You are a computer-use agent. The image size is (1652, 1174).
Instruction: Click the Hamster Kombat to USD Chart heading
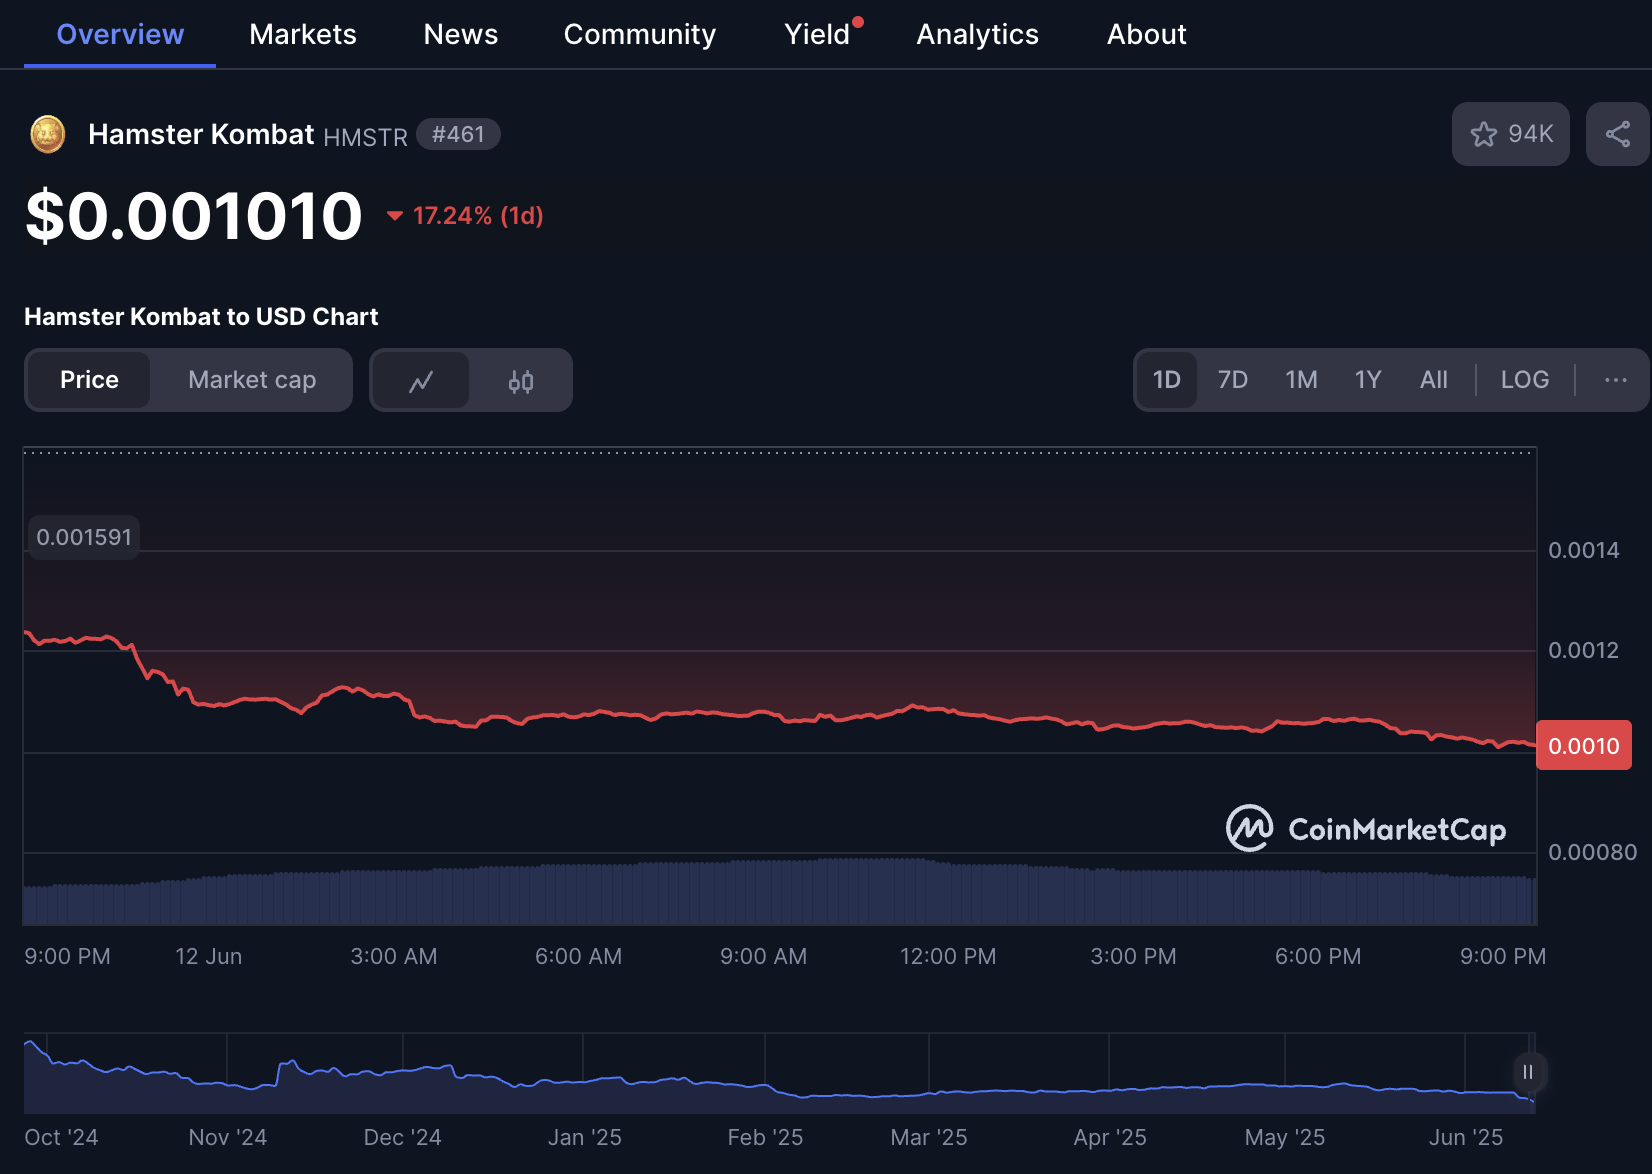click(x=201, y=317)
